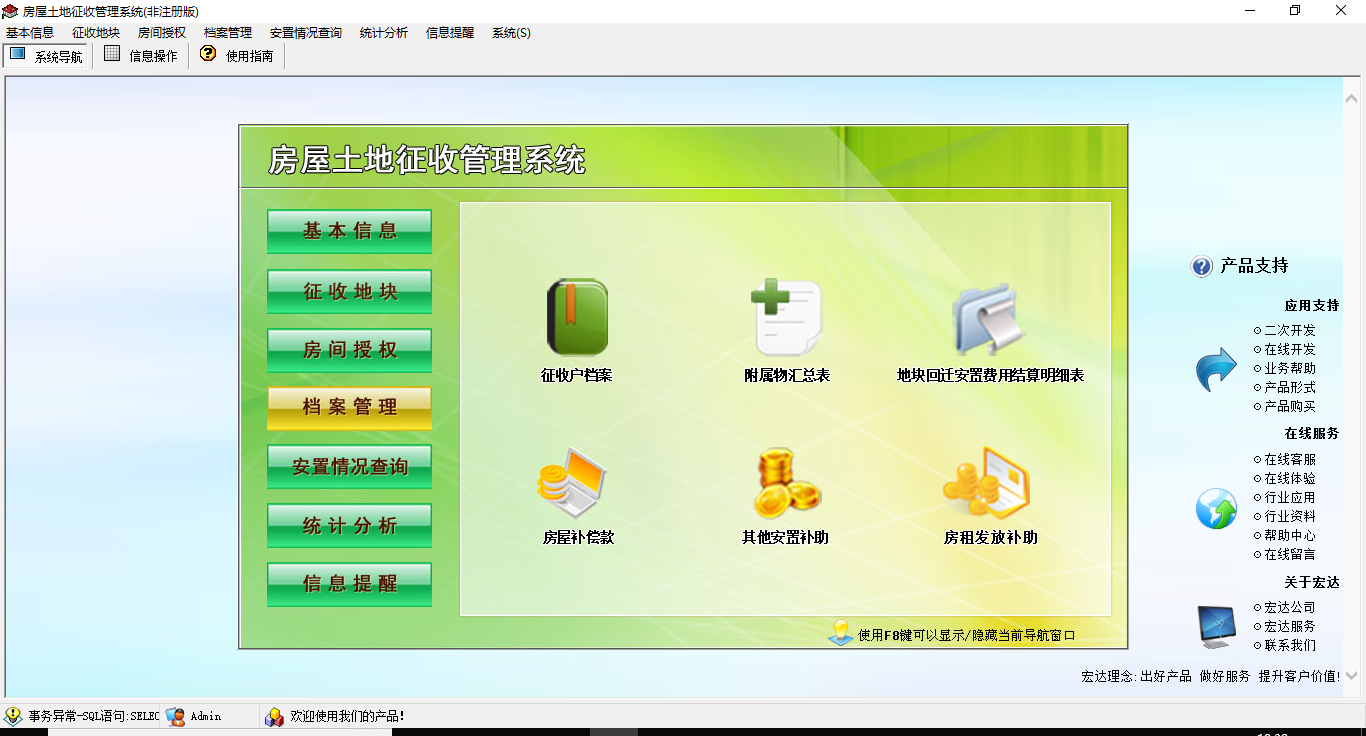Open the 系统(S) menu

511,33
